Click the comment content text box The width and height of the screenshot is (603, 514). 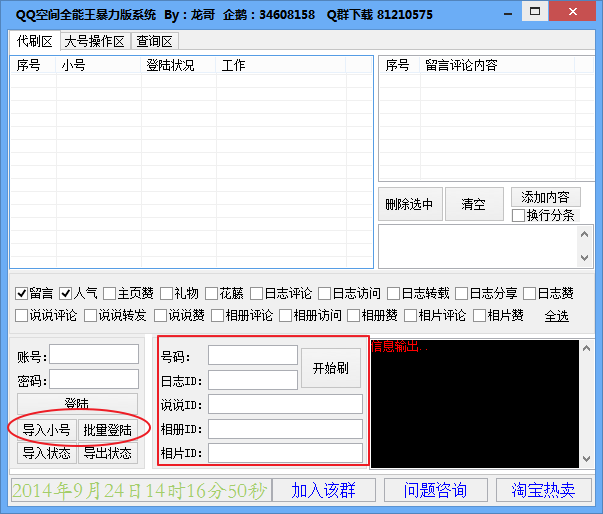click(x=478, y=246)
